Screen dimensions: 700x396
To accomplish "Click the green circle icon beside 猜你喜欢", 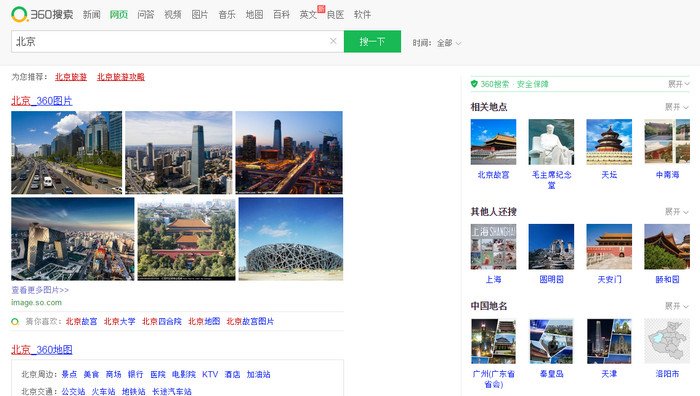I will [15, 321].
